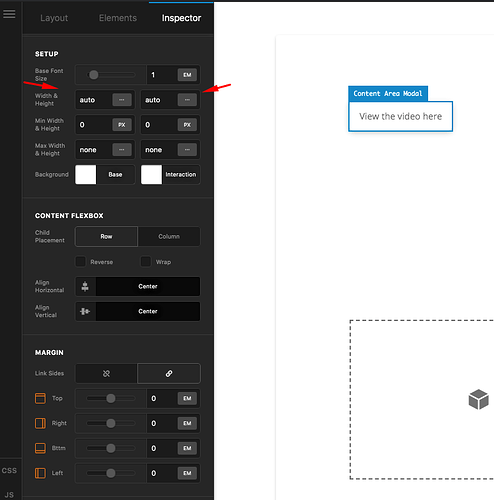Open the Base background color swatch

point(86,174)
